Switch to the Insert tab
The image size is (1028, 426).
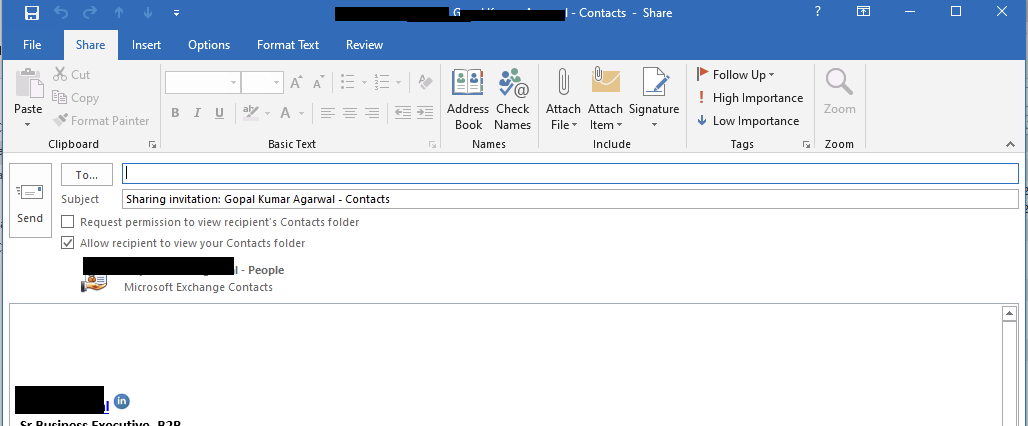pyautogui.click(x=146, y=45)
